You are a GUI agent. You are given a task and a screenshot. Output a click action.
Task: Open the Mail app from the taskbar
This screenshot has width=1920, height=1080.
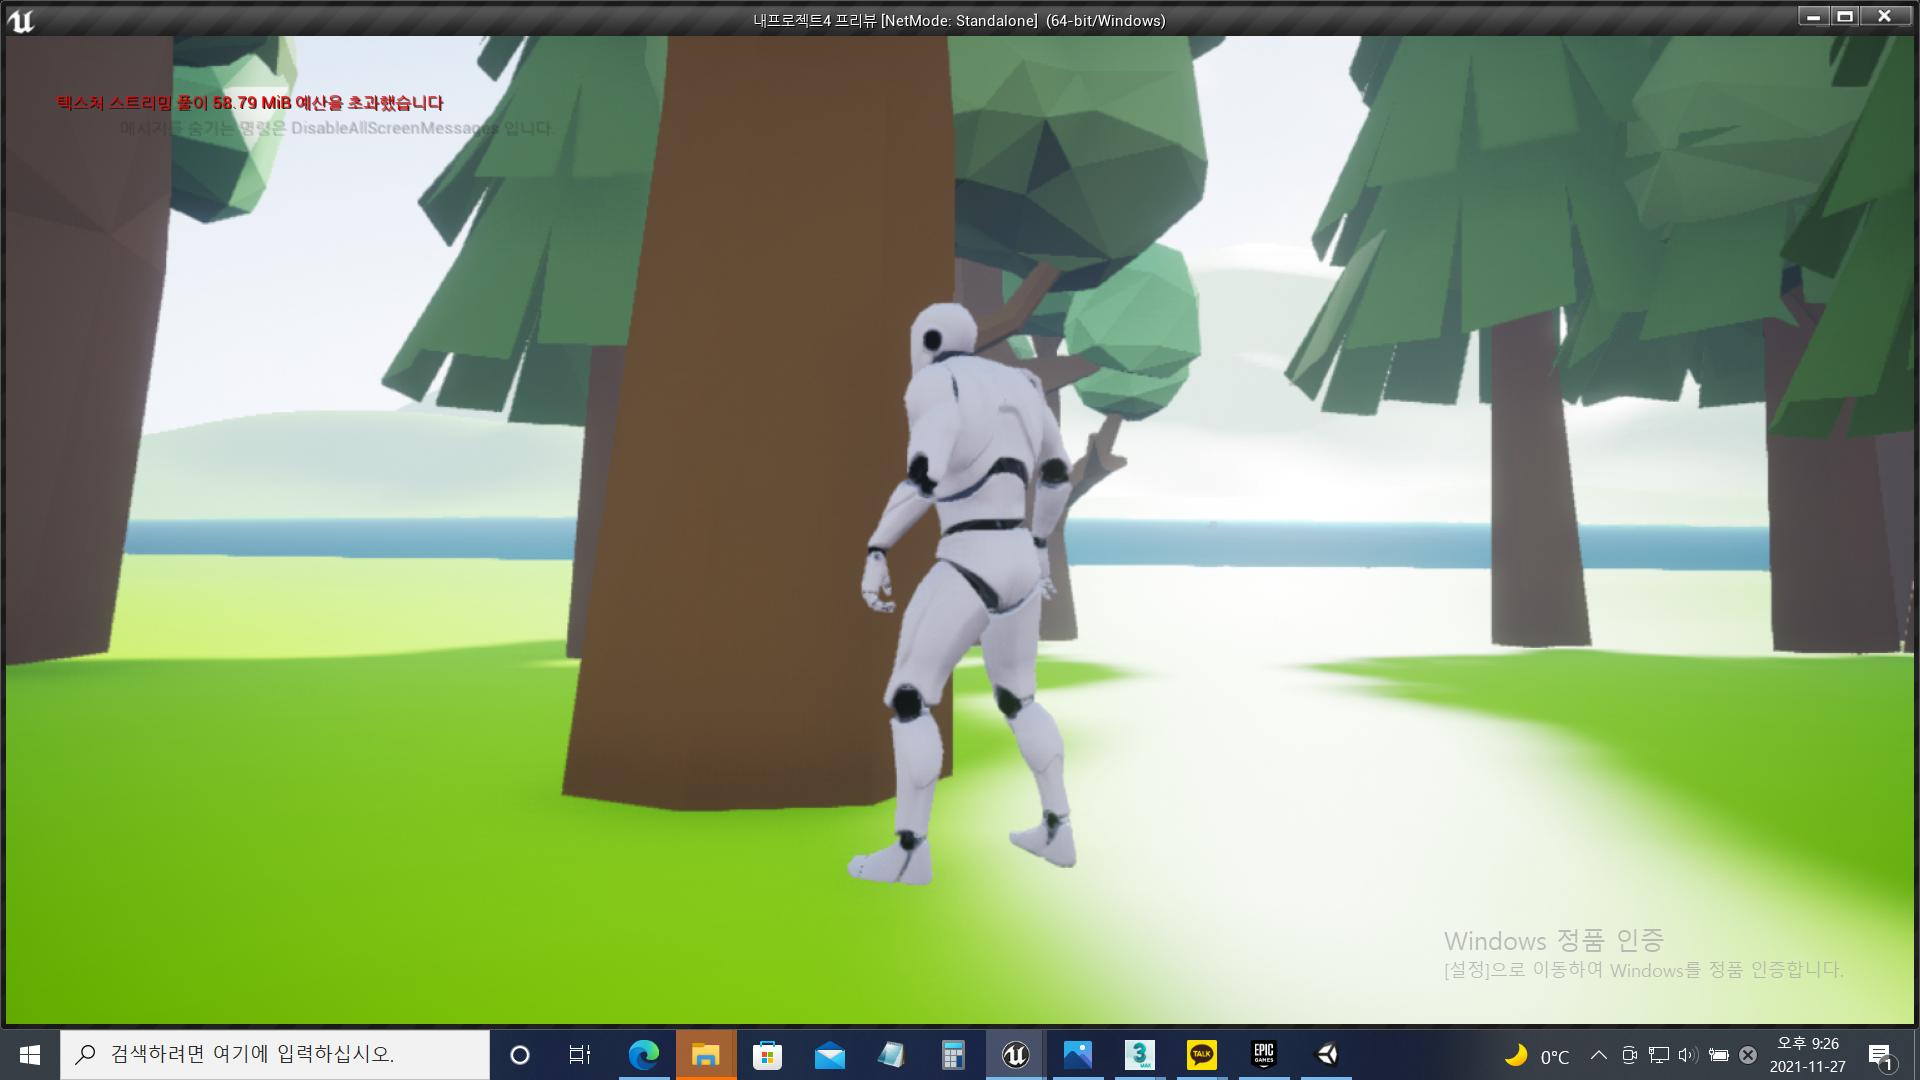point(829,1055)
